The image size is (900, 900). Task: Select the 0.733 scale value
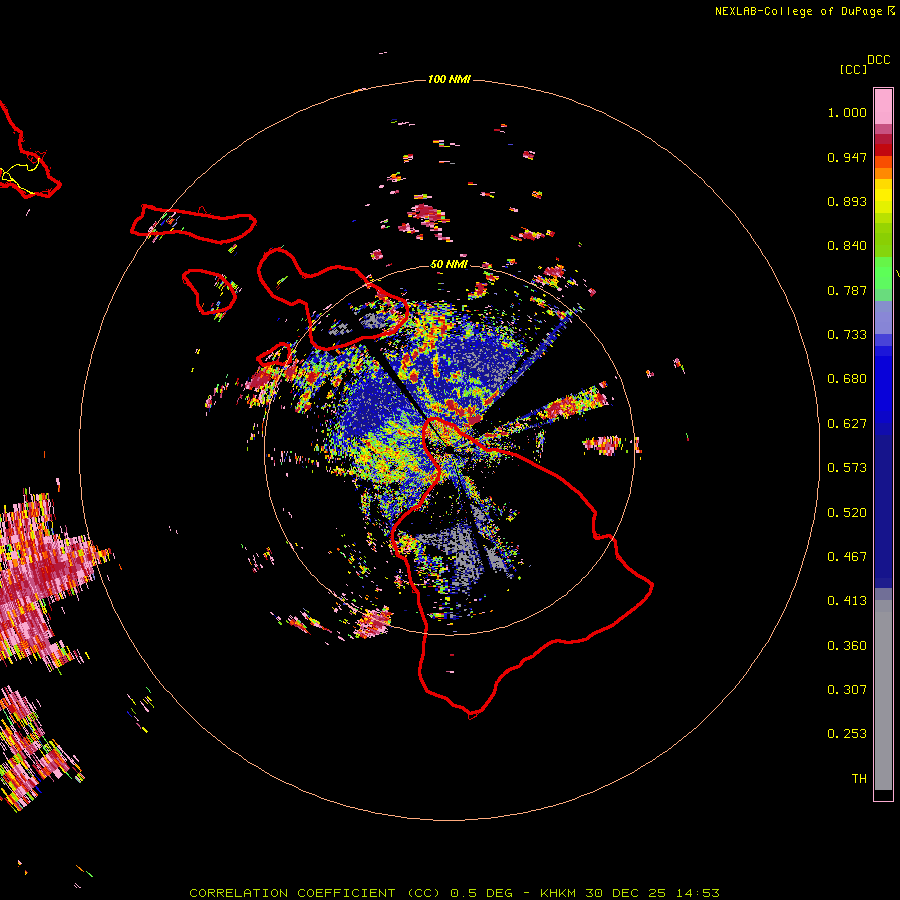pyautogui.click(x=847, y=335)
